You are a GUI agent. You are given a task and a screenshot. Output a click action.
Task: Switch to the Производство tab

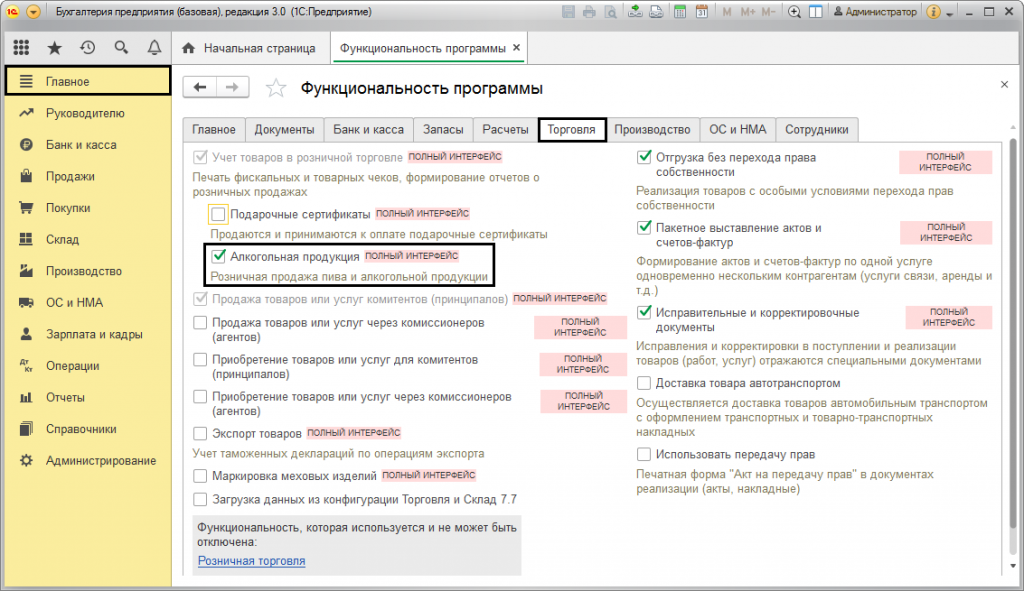click(x=652, y=130)
